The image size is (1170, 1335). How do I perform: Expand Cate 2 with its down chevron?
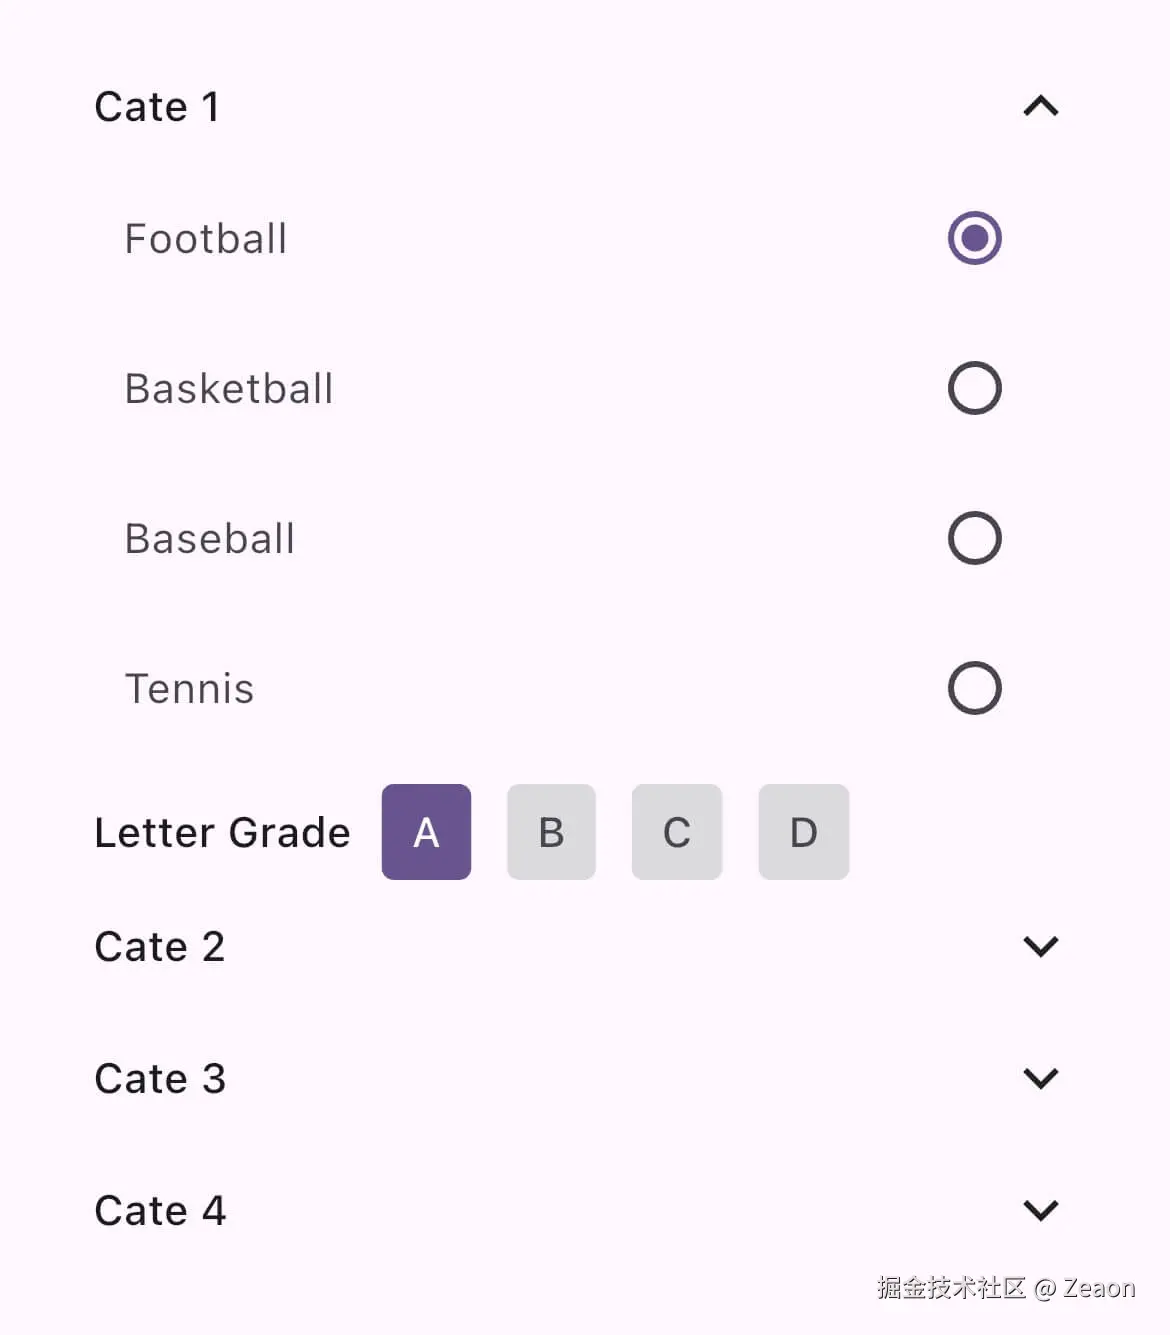click(1041, 946)
